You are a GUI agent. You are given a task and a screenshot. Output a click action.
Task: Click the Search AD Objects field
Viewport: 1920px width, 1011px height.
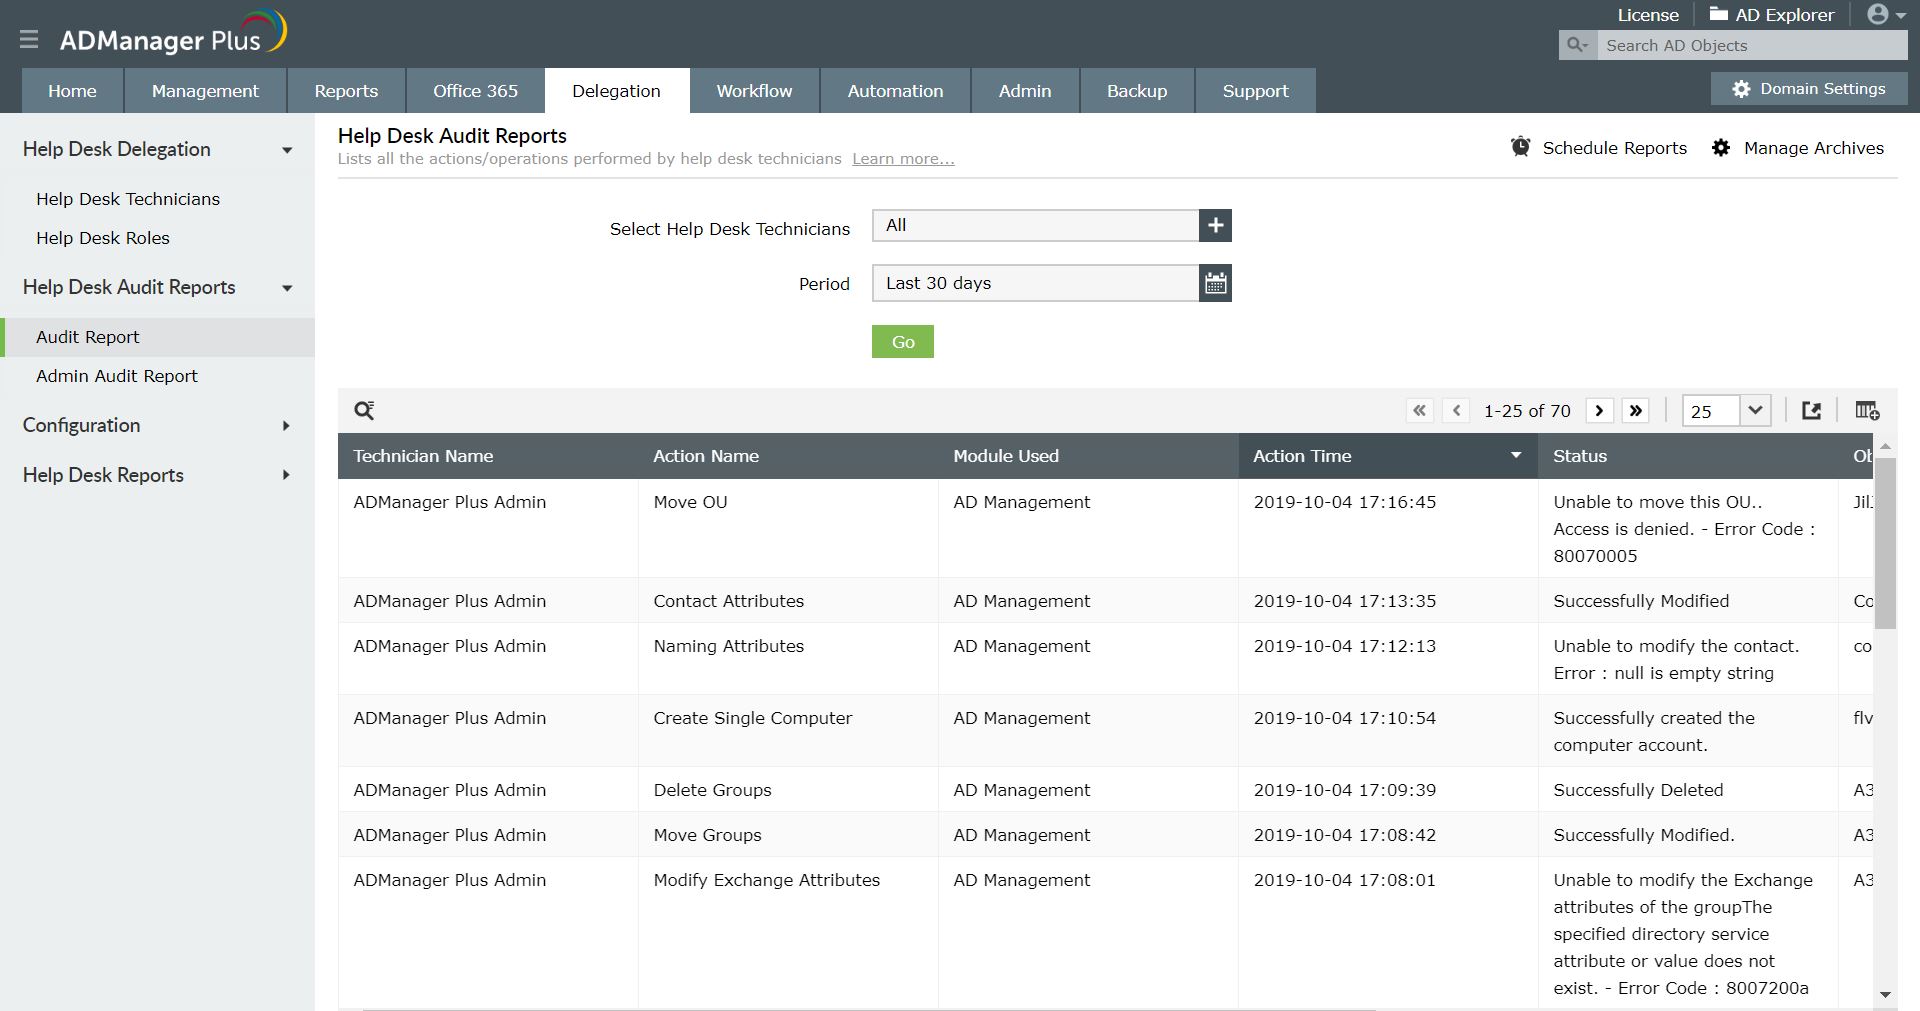tap(1752, 45)
